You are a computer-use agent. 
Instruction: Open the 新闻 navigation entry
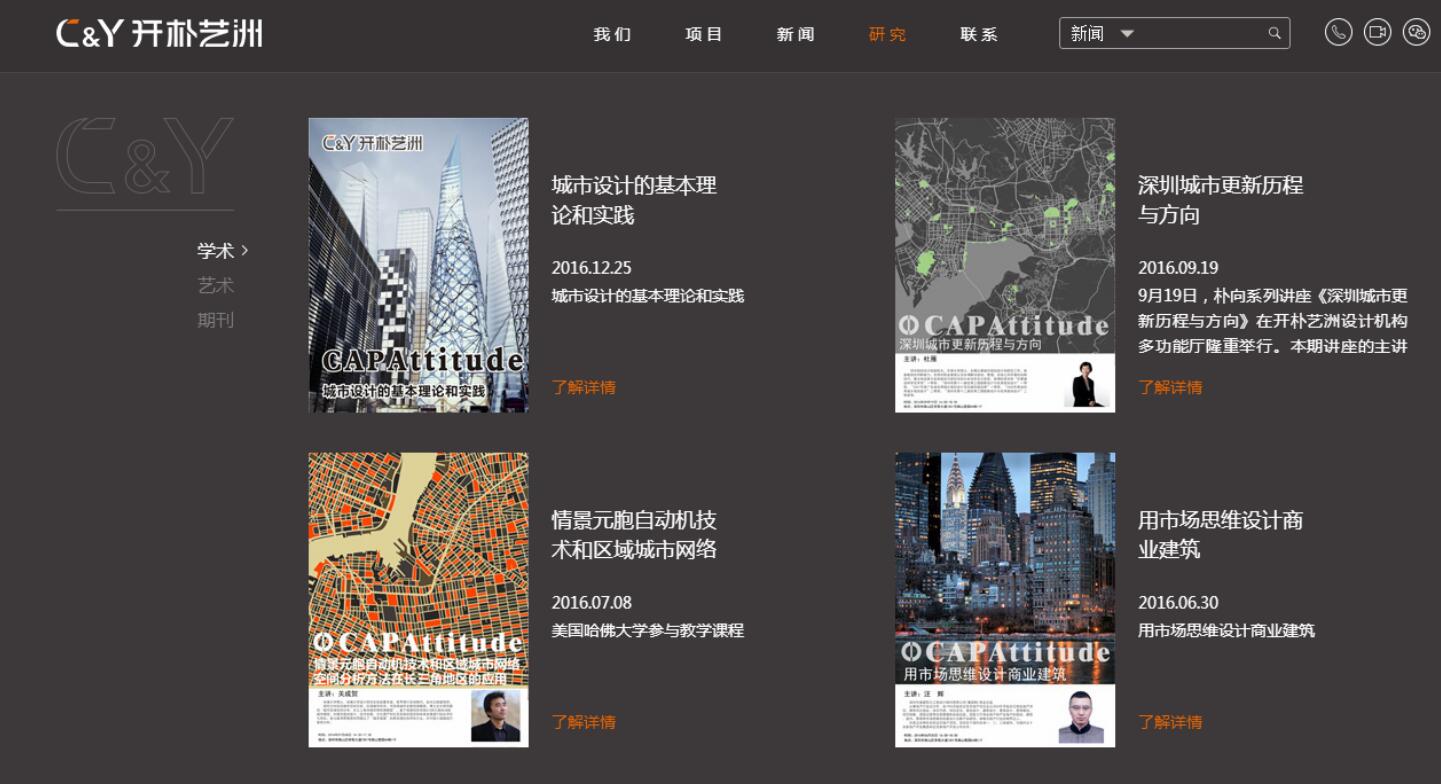(x=795, y=34)
